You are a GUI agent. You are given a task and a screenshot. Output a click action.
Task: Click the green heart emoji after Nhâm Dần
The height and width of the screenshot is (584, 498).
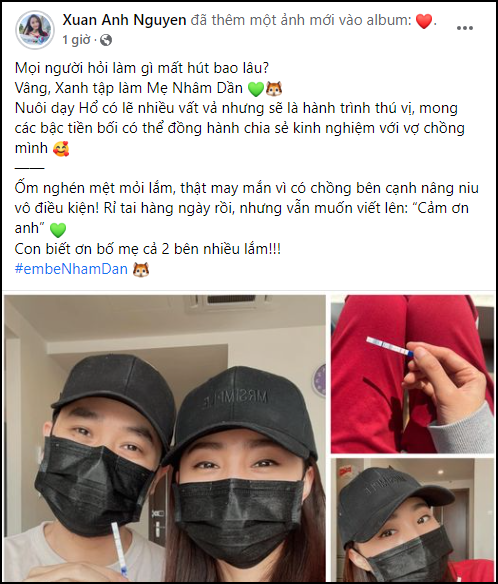256,89
